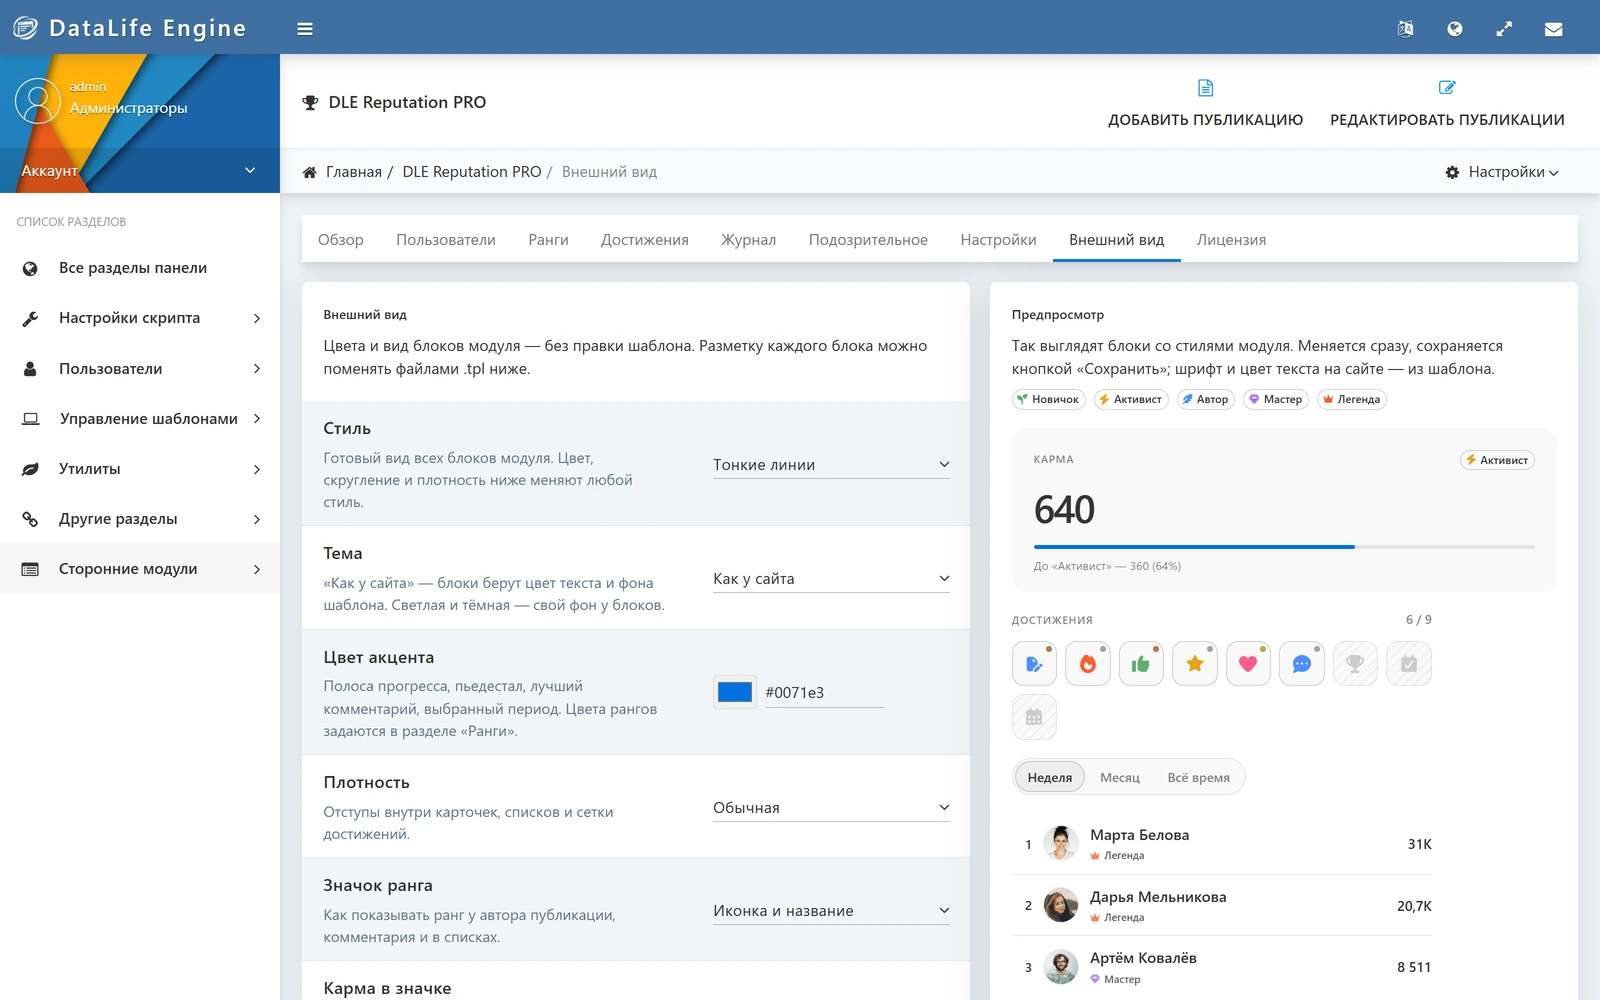Select the pink heart achievement badge

coord(1248,664)
